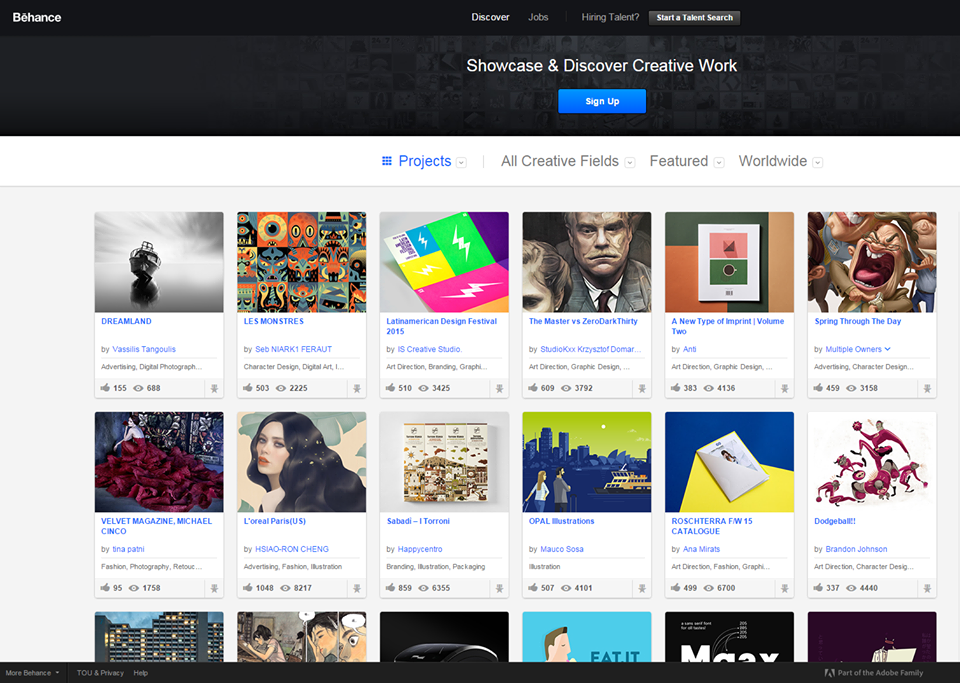
Task: Open author Mauco Sosa profile link
Action: [x=562, y=549]
